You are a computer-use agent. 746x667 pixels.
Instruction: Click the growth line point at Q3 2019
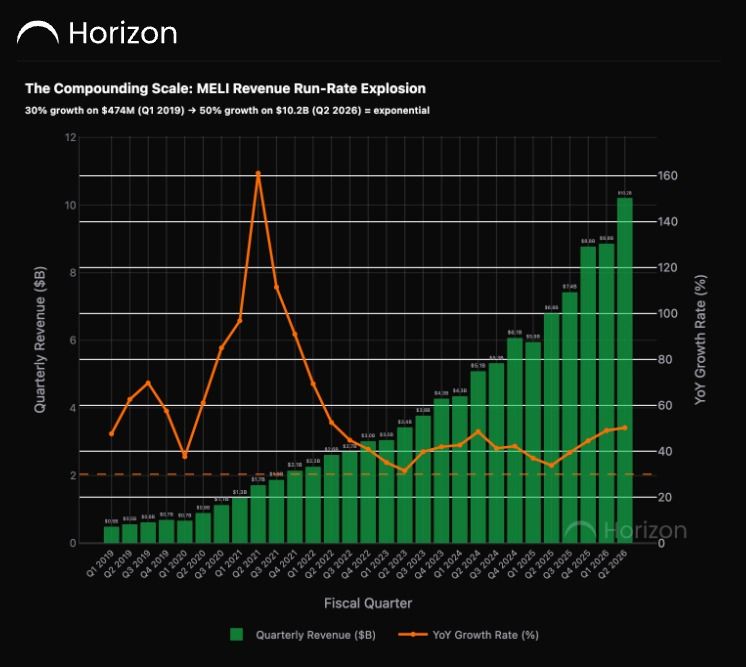[x=148, y=383]
